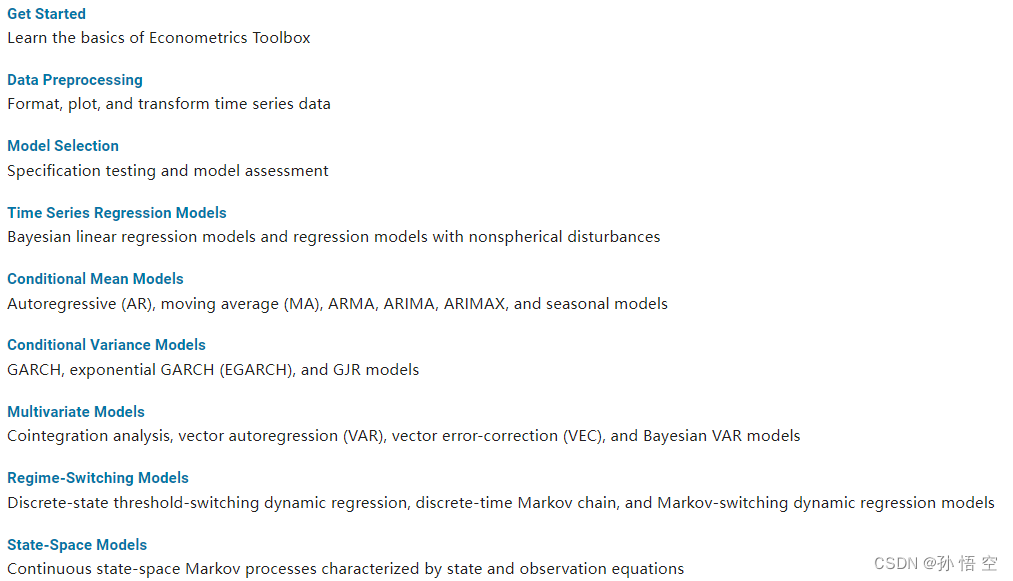
Task: Click the 'Format, plot, and transform' description
Action: 169,104
